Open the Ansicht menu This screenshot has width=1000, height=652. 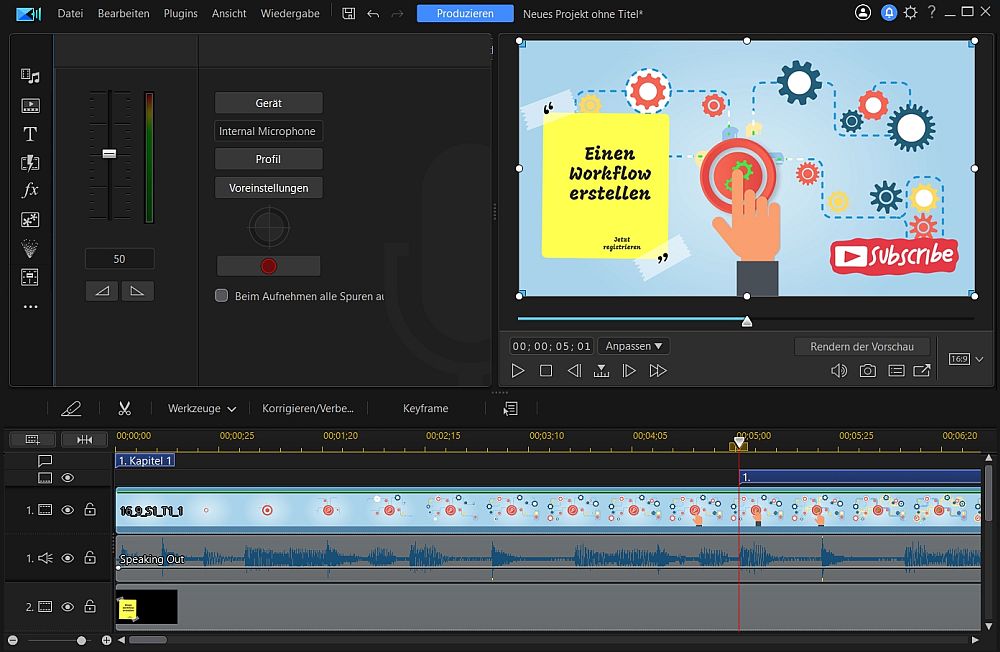click(x=229, y=13)
